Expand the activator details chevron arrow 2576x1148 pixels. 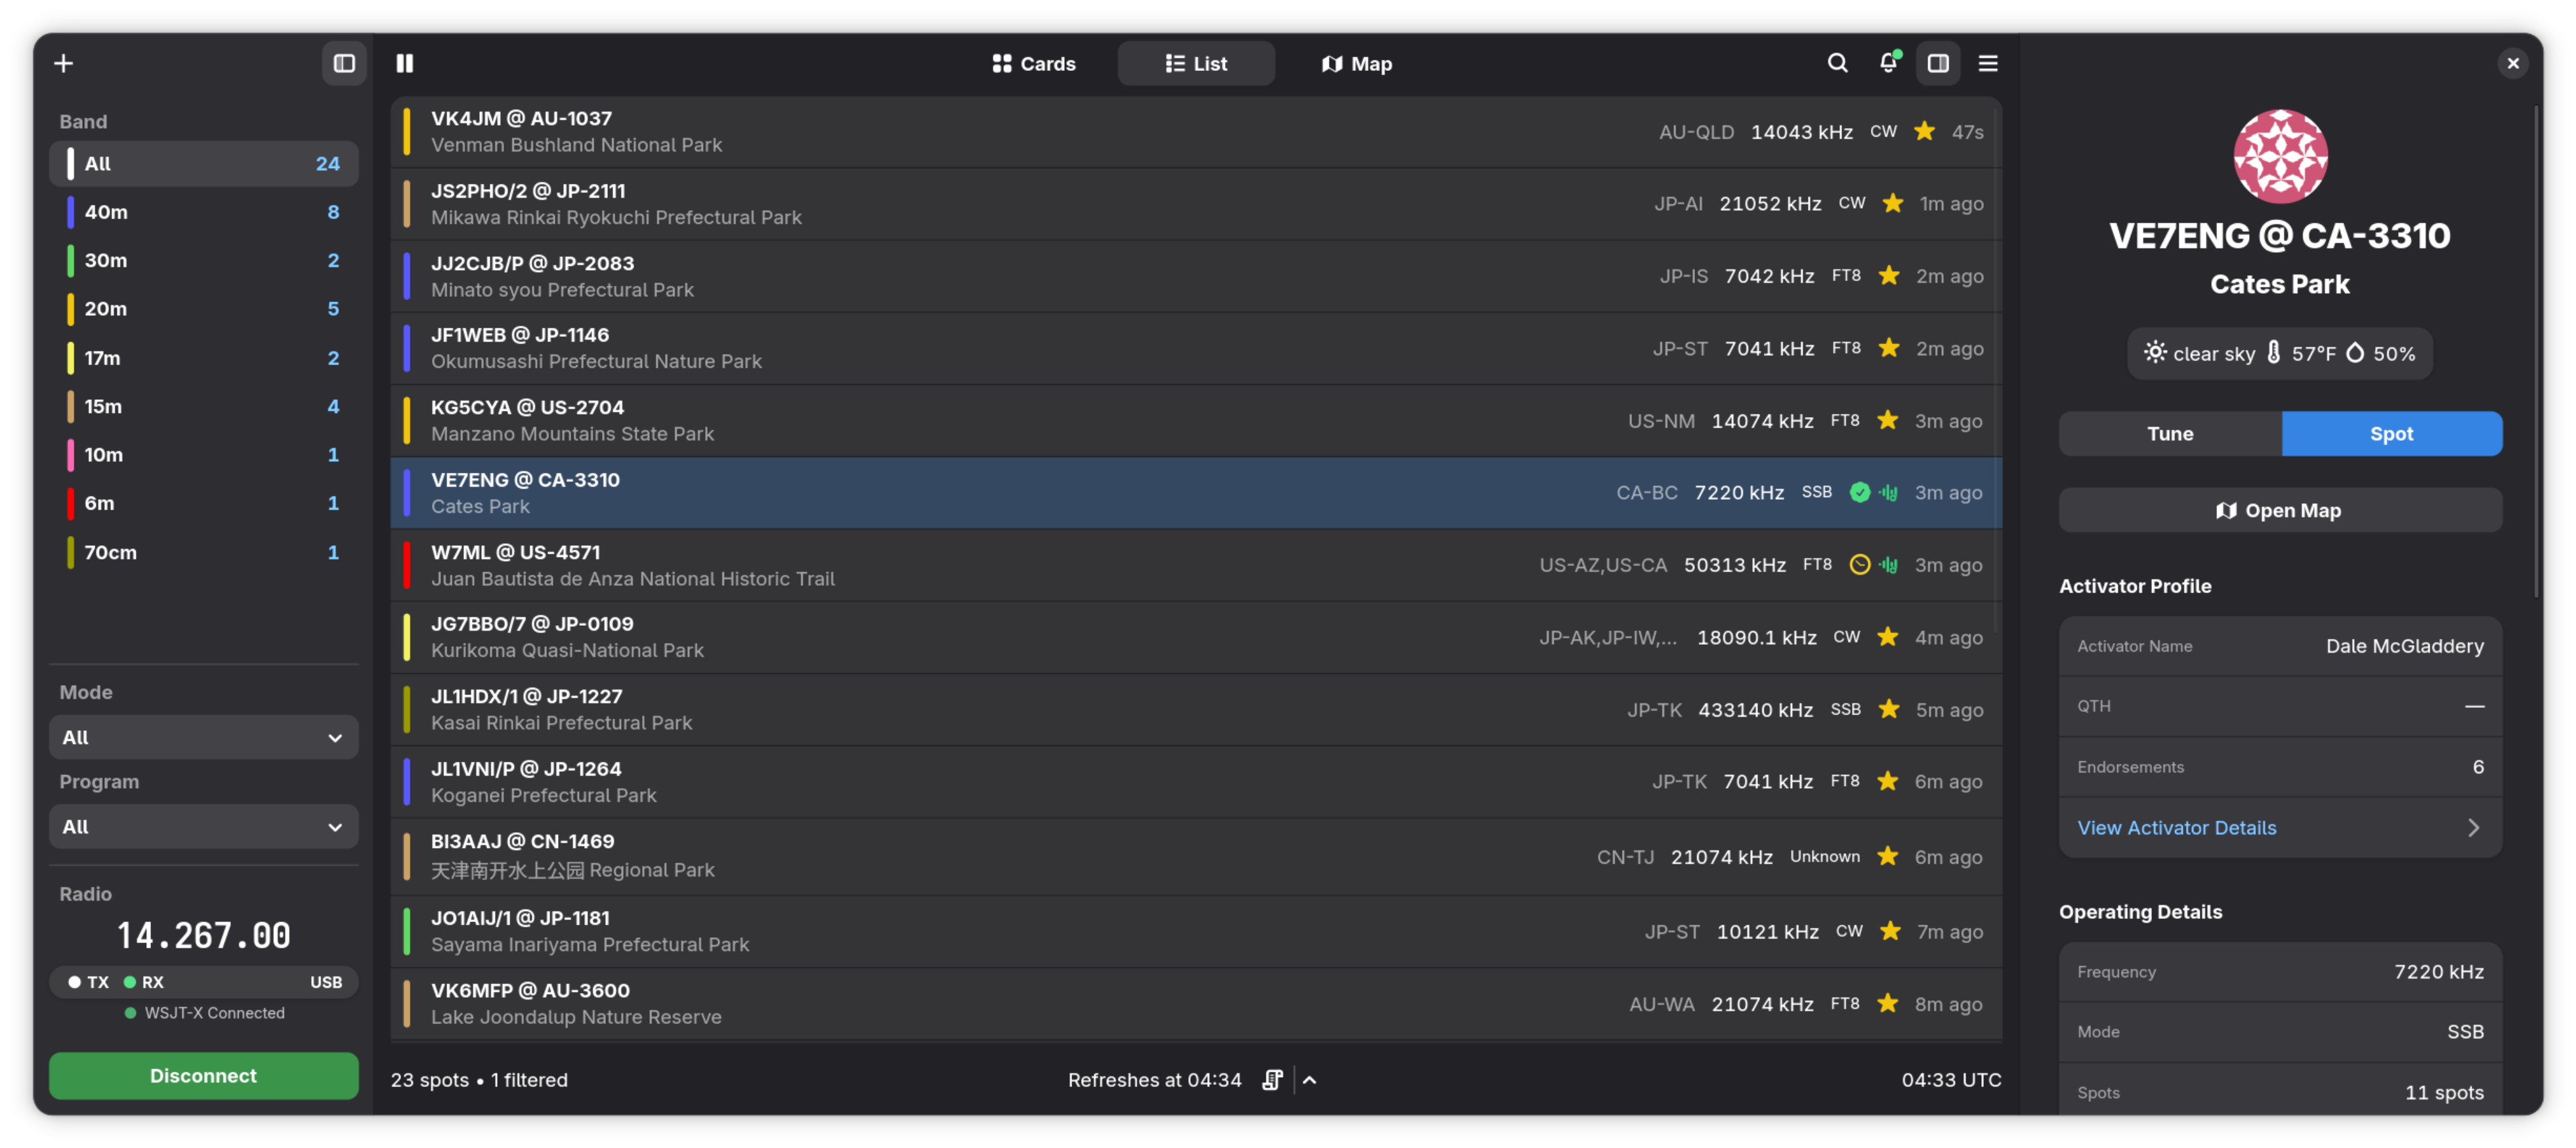[2473, 828]
